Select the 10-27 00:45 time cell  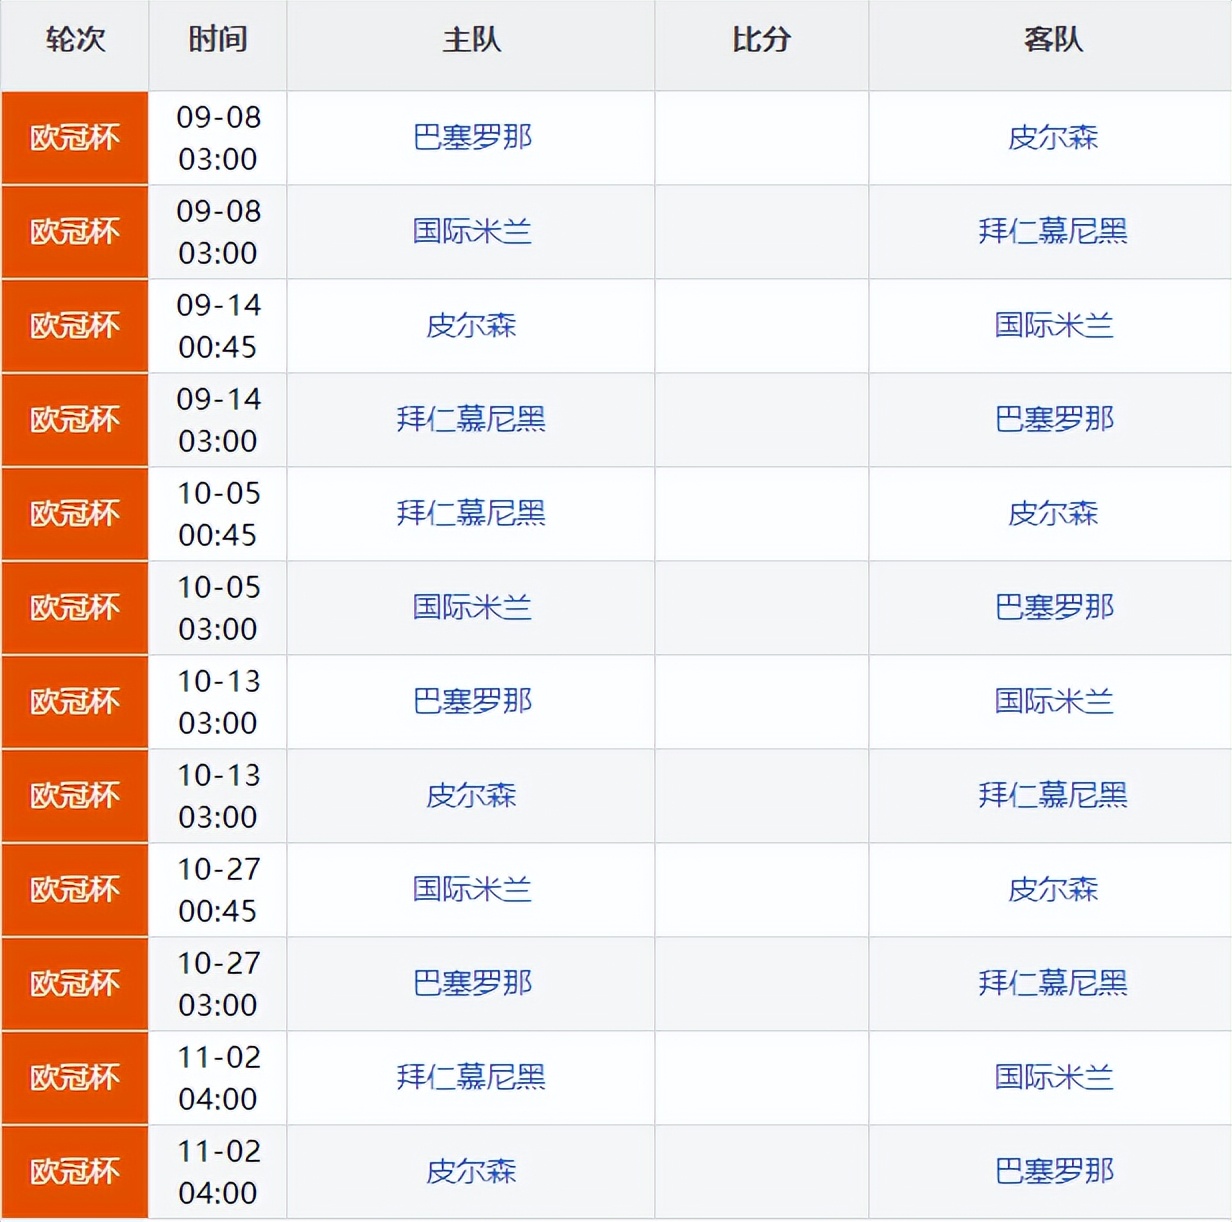[x=218, y=890]
